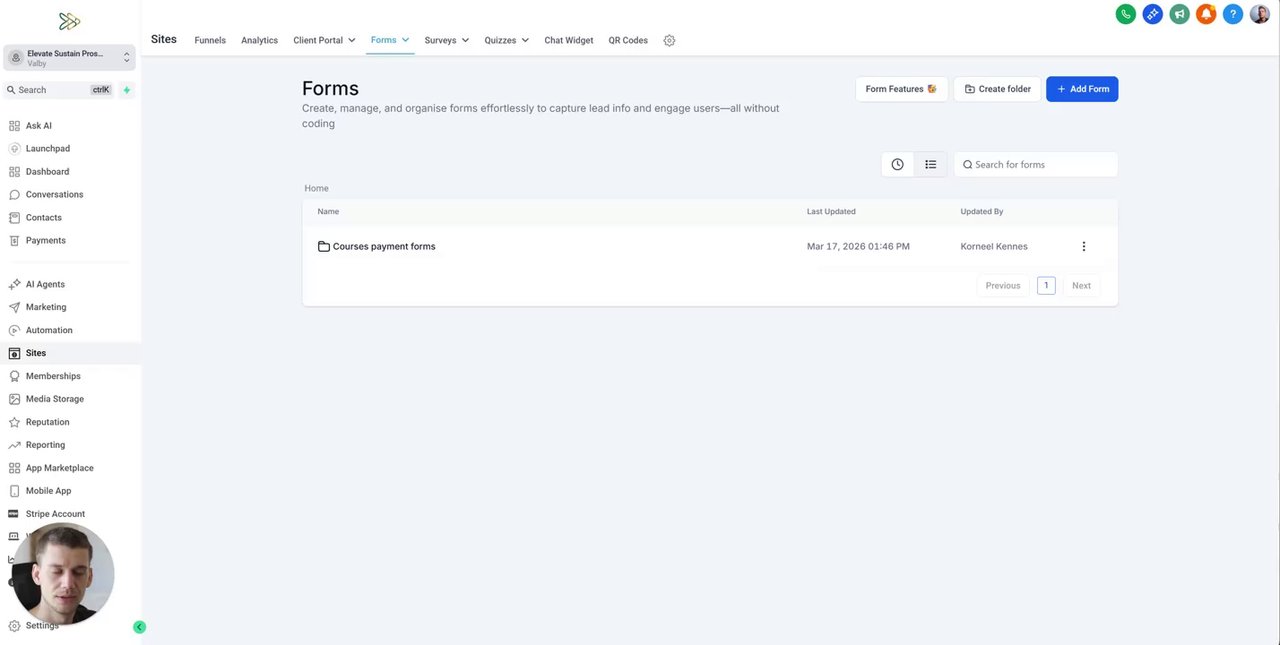The height and width of the screenshot is (645, 1280).
Task: Focus the Search for forms field
Action: pyautogui.click(x=1036, y=164)
